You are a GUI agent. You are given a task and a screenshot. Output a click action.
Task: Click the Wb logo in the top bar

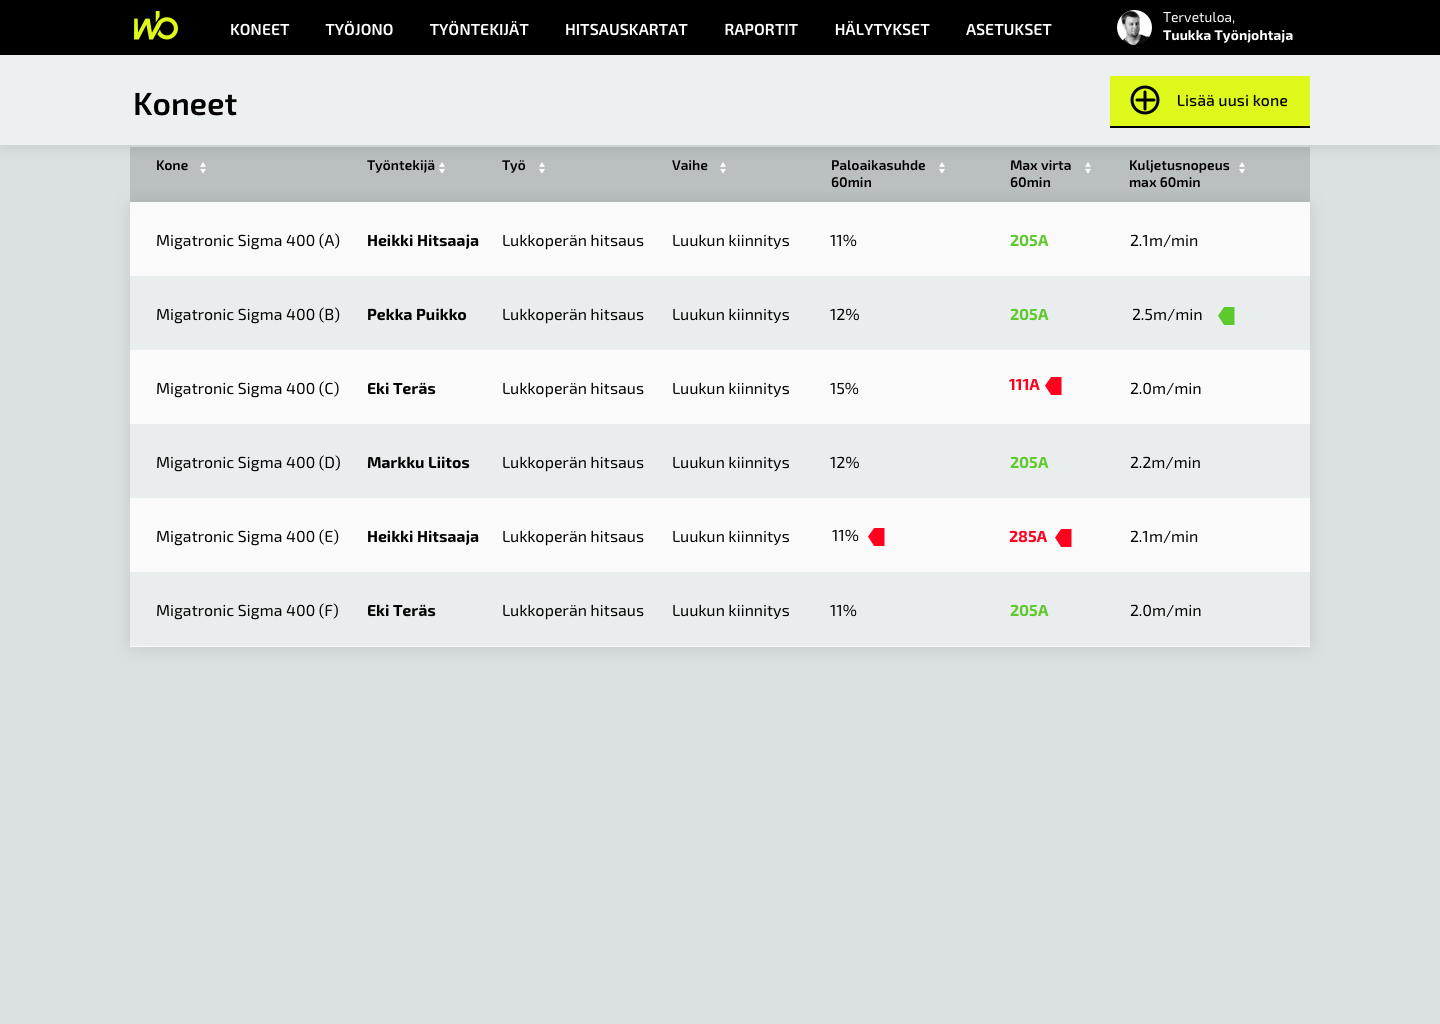(x=155, y=27)
